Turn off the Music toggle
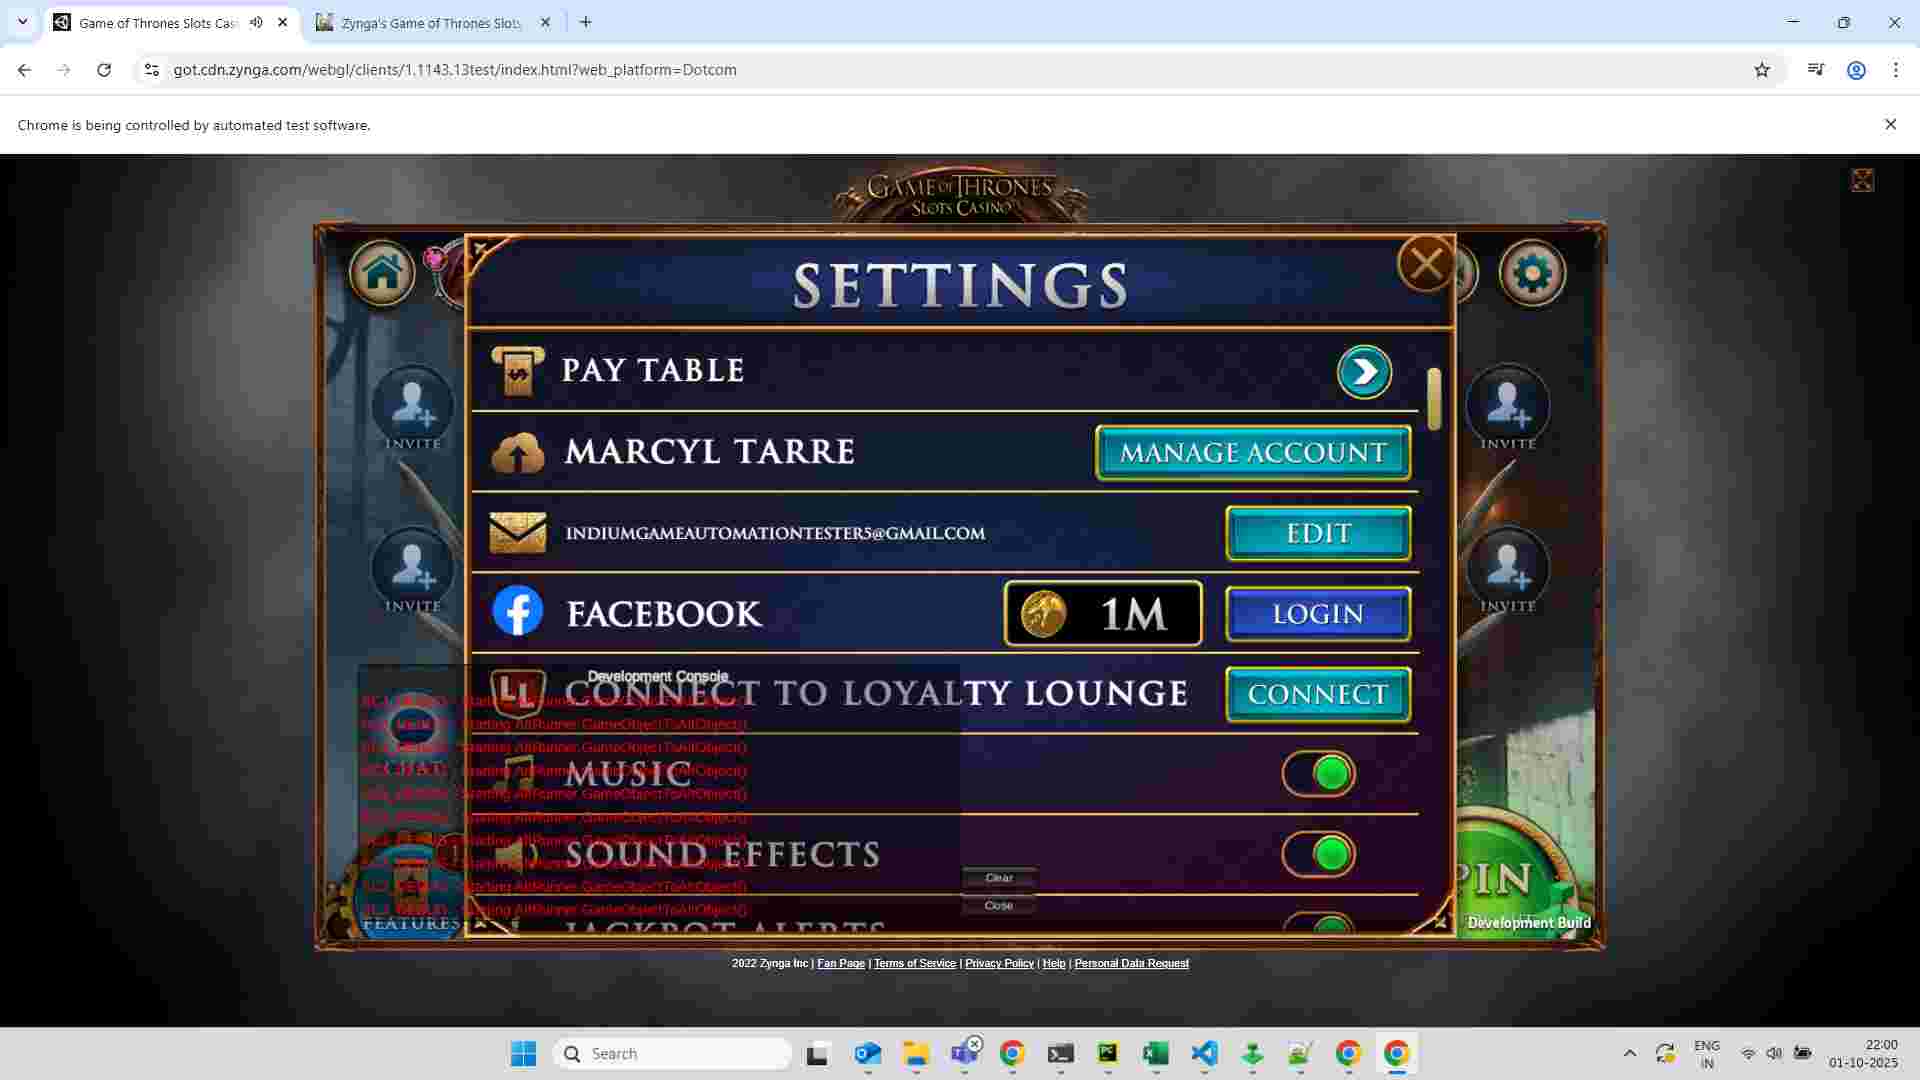The height and width of the screenshot is (1080, 1920). pyautogui.click(x=1318, y=773)
